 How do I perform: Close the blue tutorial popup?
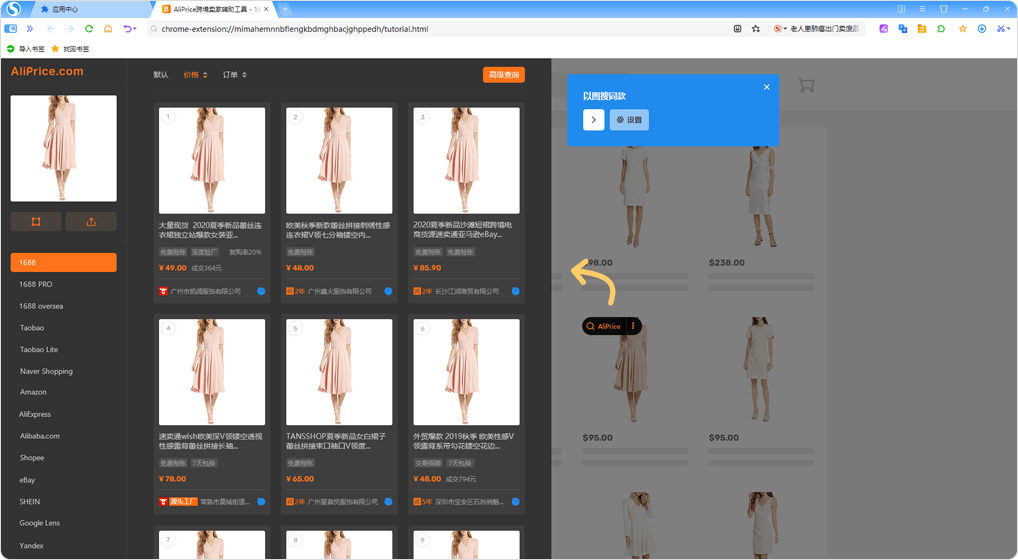[766, 87]
